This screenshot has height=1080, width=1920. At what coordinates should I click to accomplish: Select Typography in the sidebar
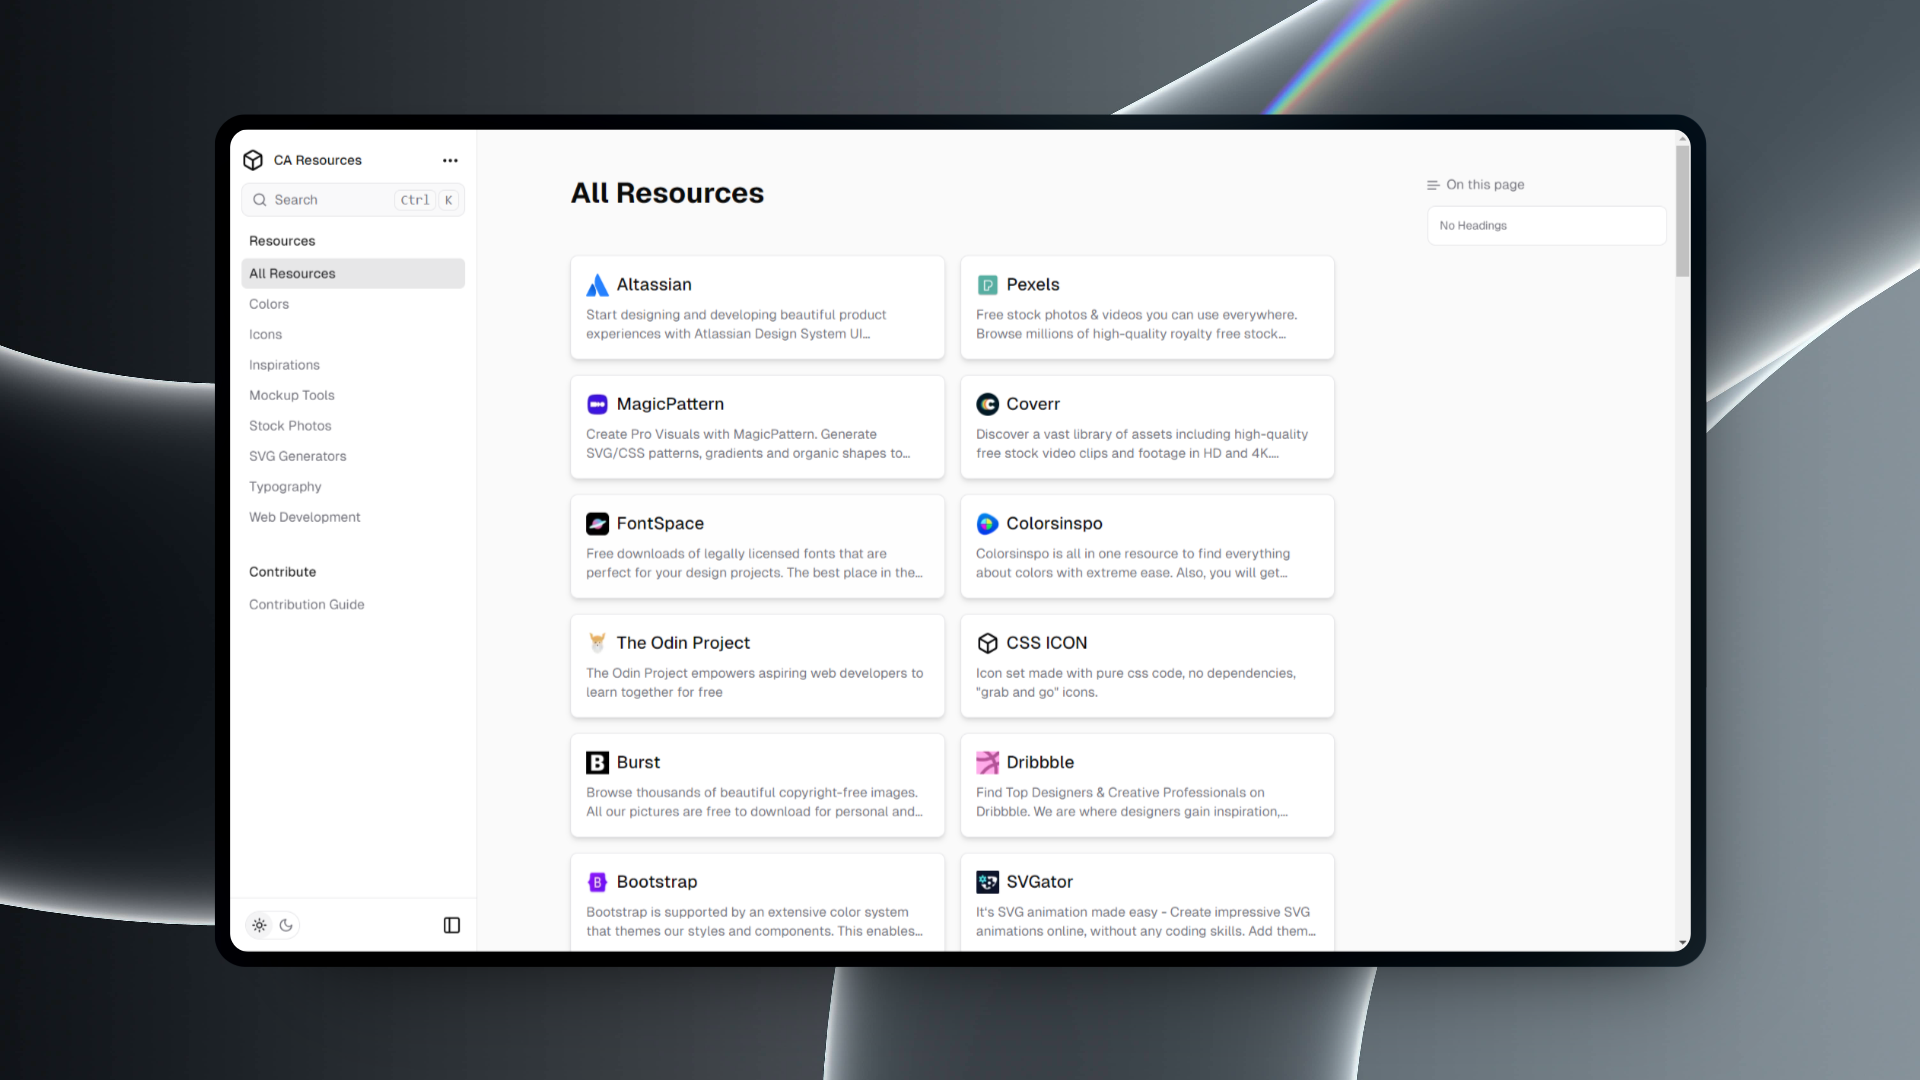coord(285,487)
